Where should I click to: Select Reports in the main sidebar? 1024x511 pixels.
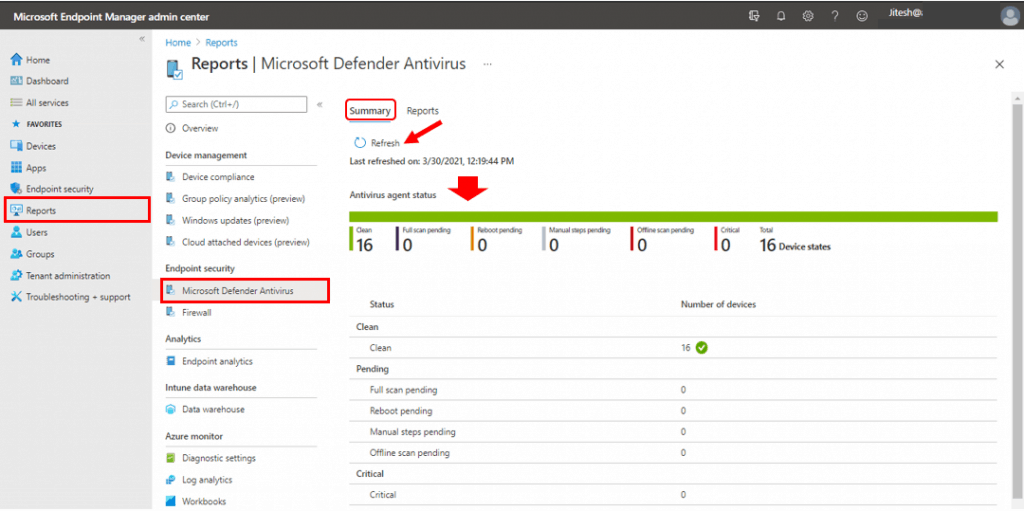[77, 210]
